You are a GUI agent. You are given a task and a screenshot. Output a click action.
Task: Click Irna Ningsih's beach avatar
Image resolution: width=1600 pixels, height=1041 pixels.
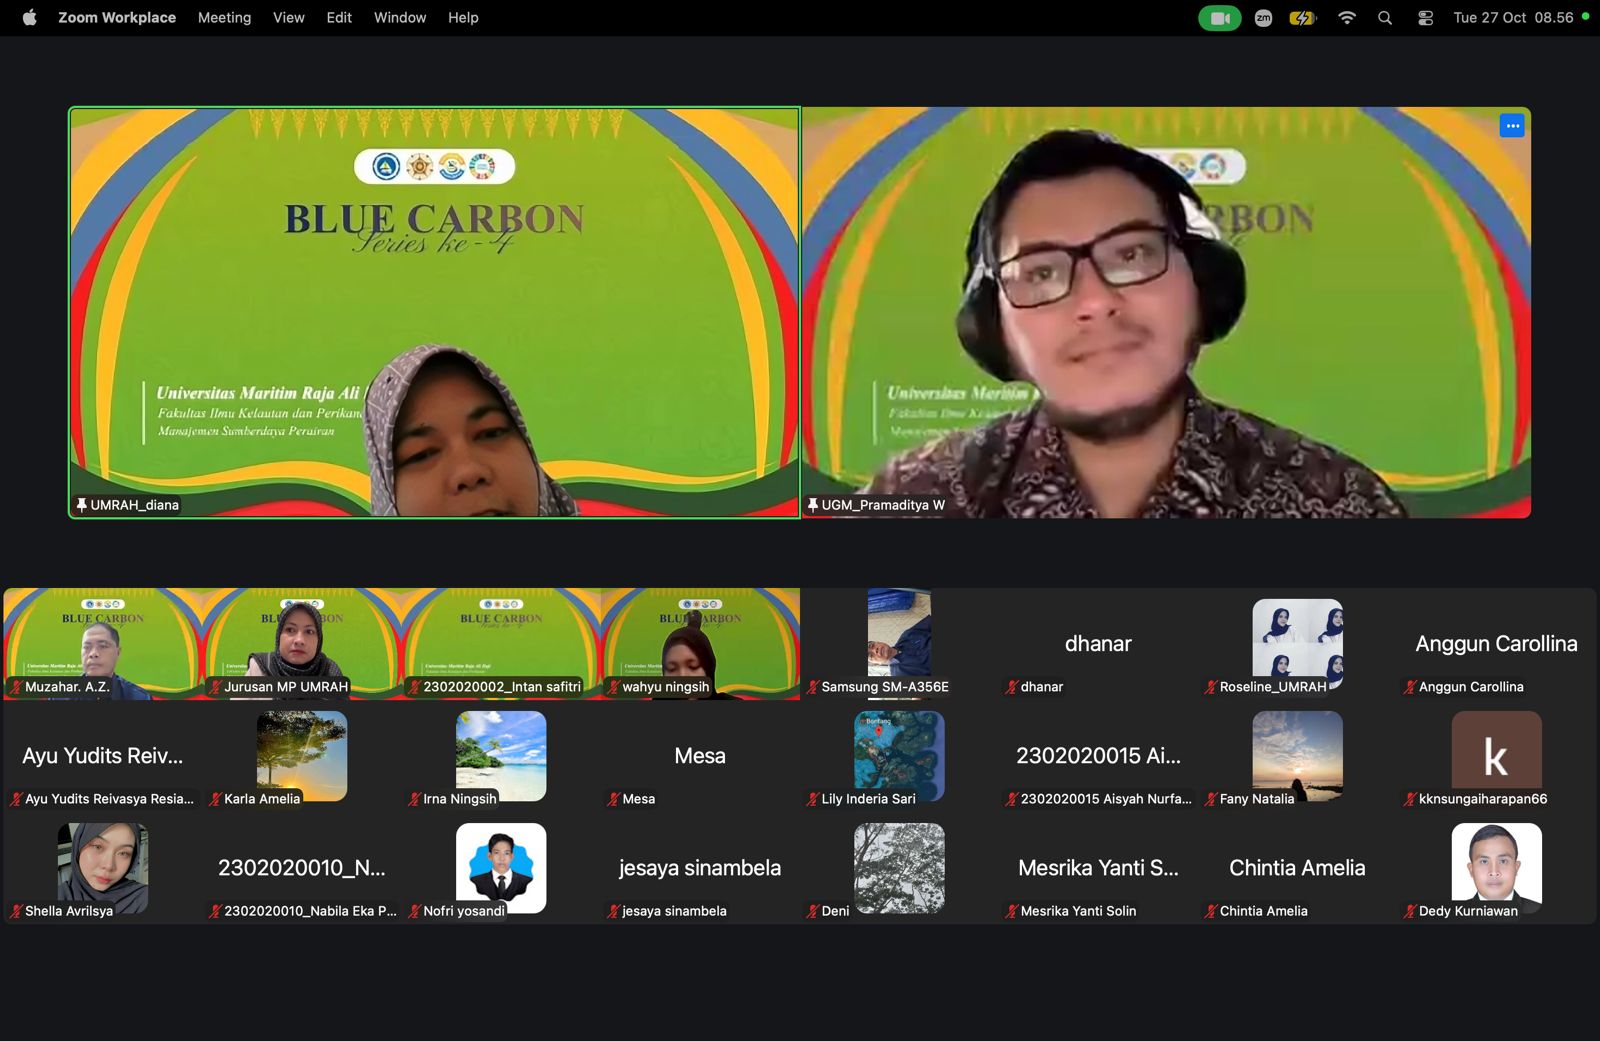pos(501,755)
